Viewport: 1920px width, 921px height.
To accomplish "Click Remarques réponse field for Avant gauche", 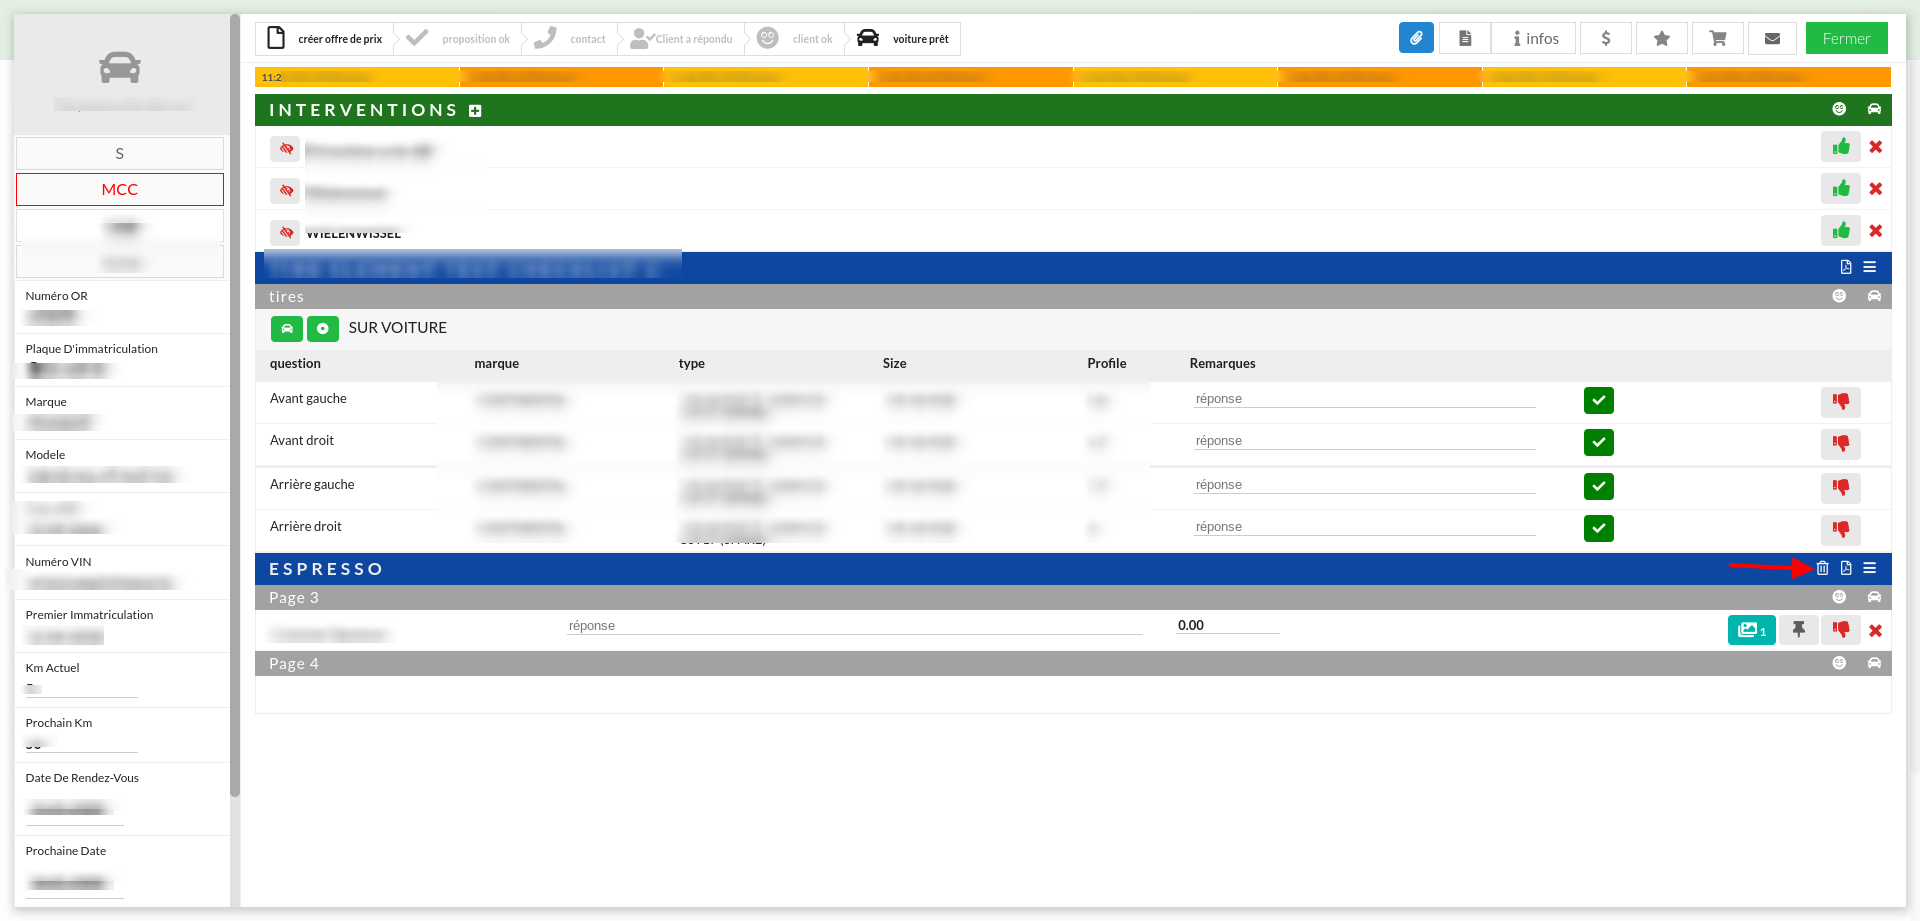I will click(1364, 399).
